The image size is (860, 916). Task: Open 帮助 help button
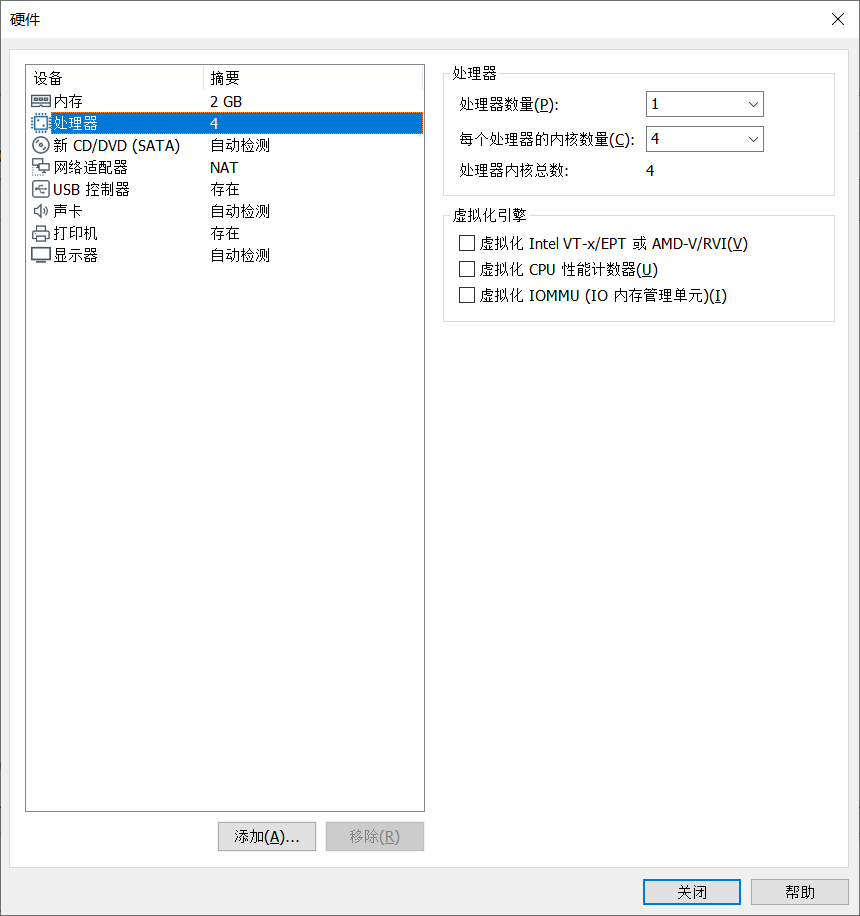click(x=799, y=892)
